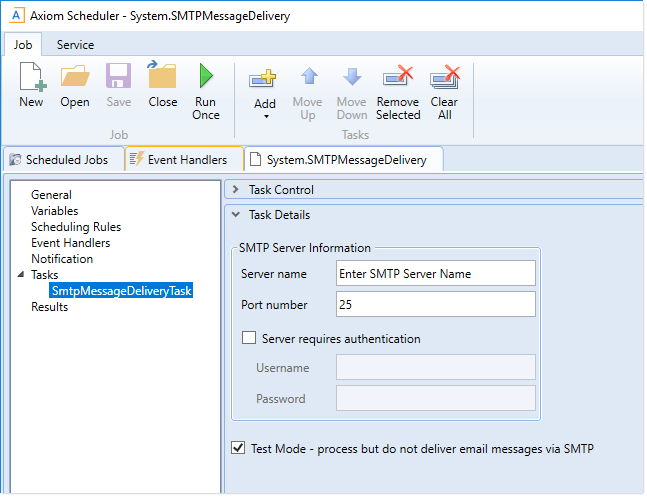Close the job using the Close icon
Screen dimensions: 647x497
162,75
